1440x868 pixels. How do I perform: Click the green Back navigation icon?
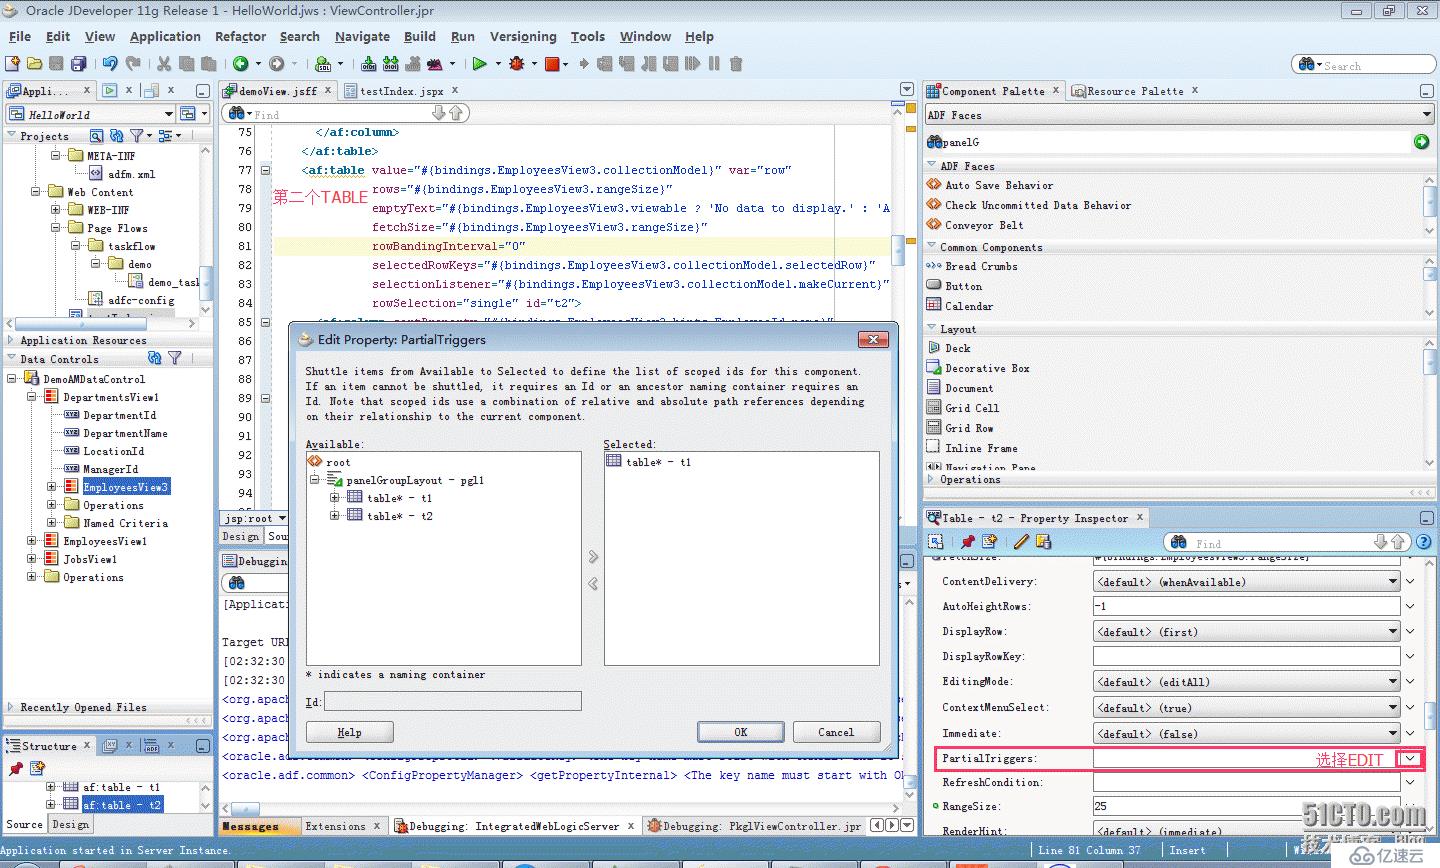[240, 63]
